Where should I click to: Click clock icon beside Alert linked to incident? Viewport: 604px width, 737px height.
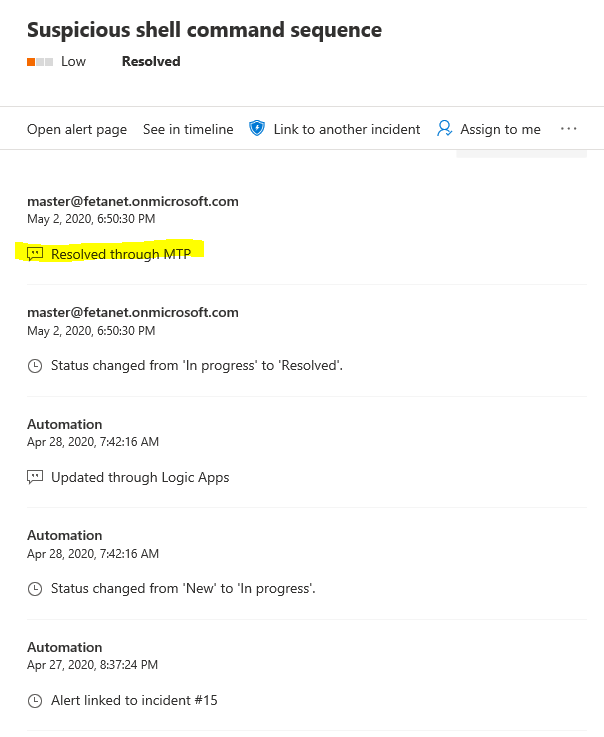tap(35, 700)
